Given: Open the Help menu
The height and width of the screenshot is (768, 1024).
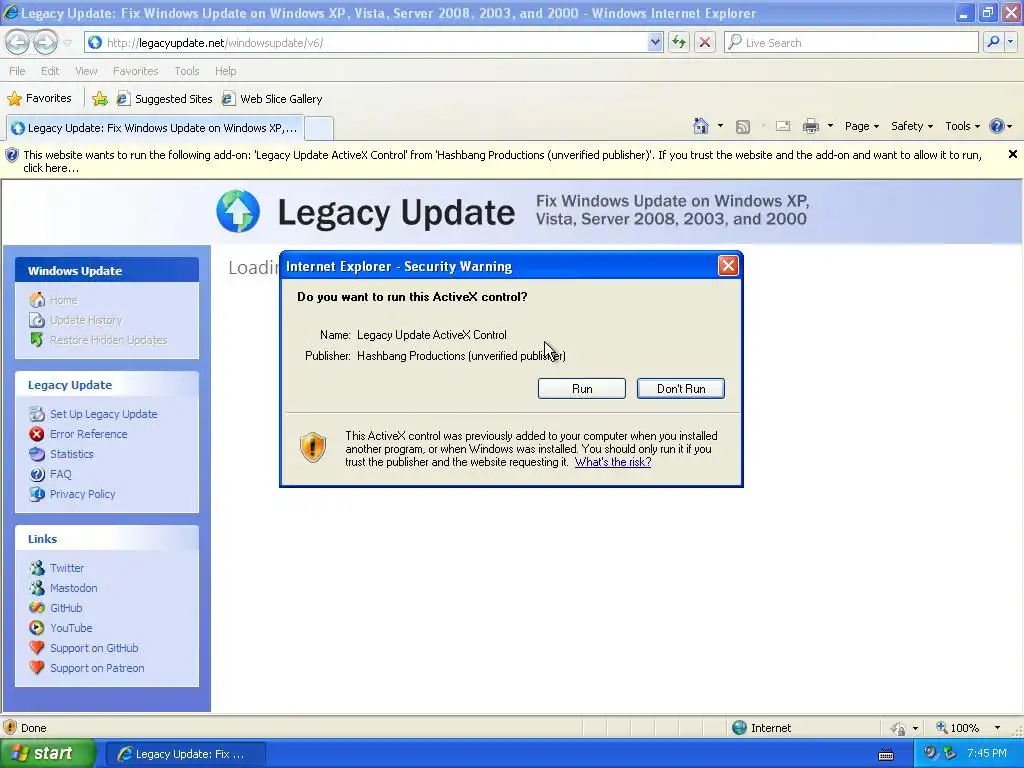Looking at the screenshot, I should tap(225, 71).
